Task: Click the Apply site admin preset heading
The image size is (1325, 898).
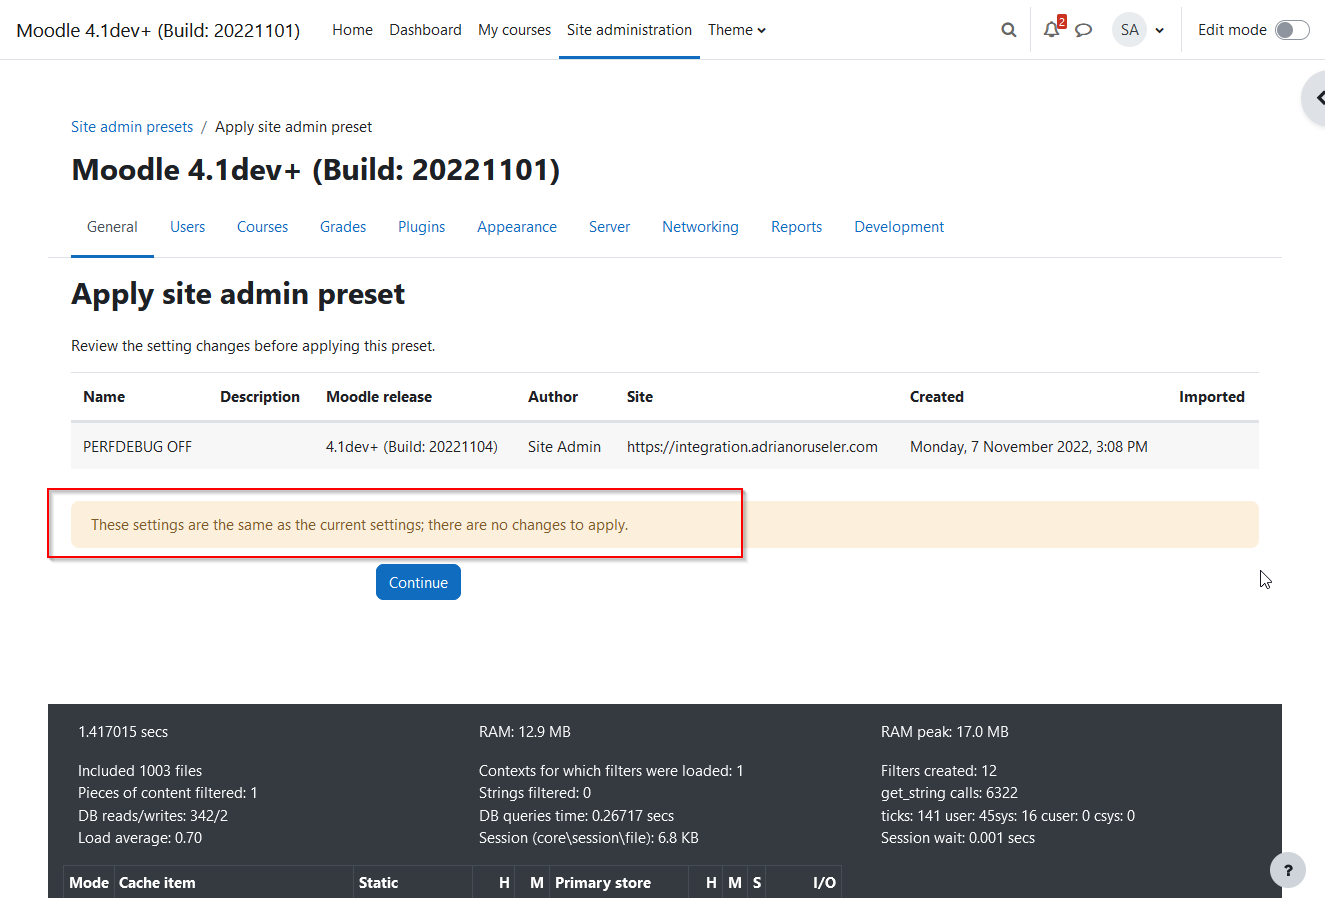Action: point(238,294)
